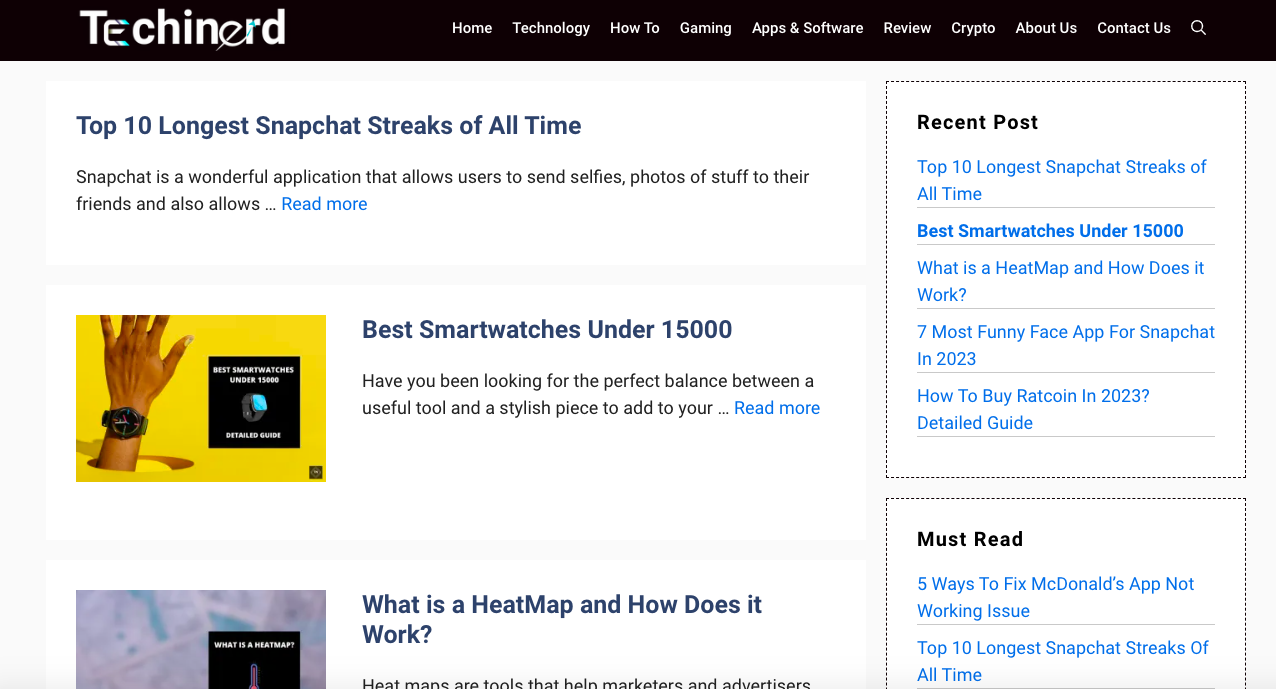Click the Must Read sidebar heading

click(x=970, y=539)
